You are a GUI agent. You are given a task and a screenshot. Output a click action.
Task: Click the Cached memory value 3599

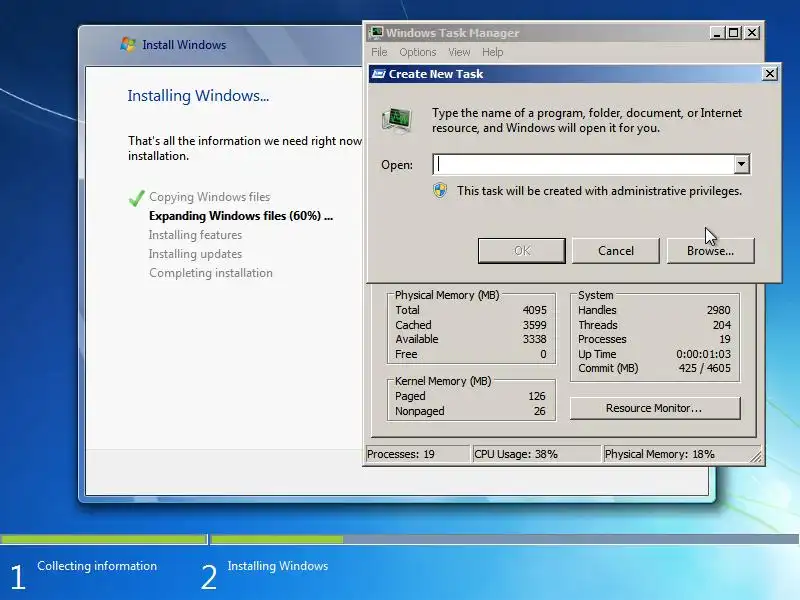[534, 325]
